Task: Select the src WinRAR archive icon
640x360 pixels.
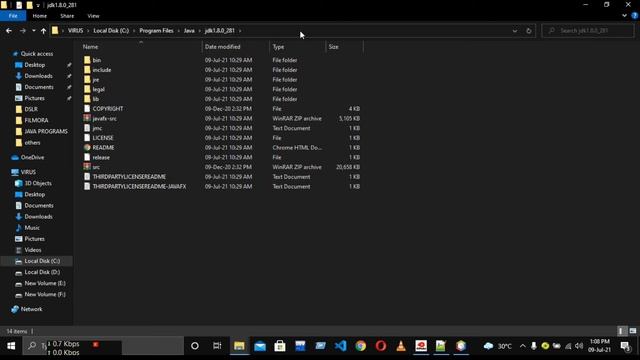Action: click(87, 167)
